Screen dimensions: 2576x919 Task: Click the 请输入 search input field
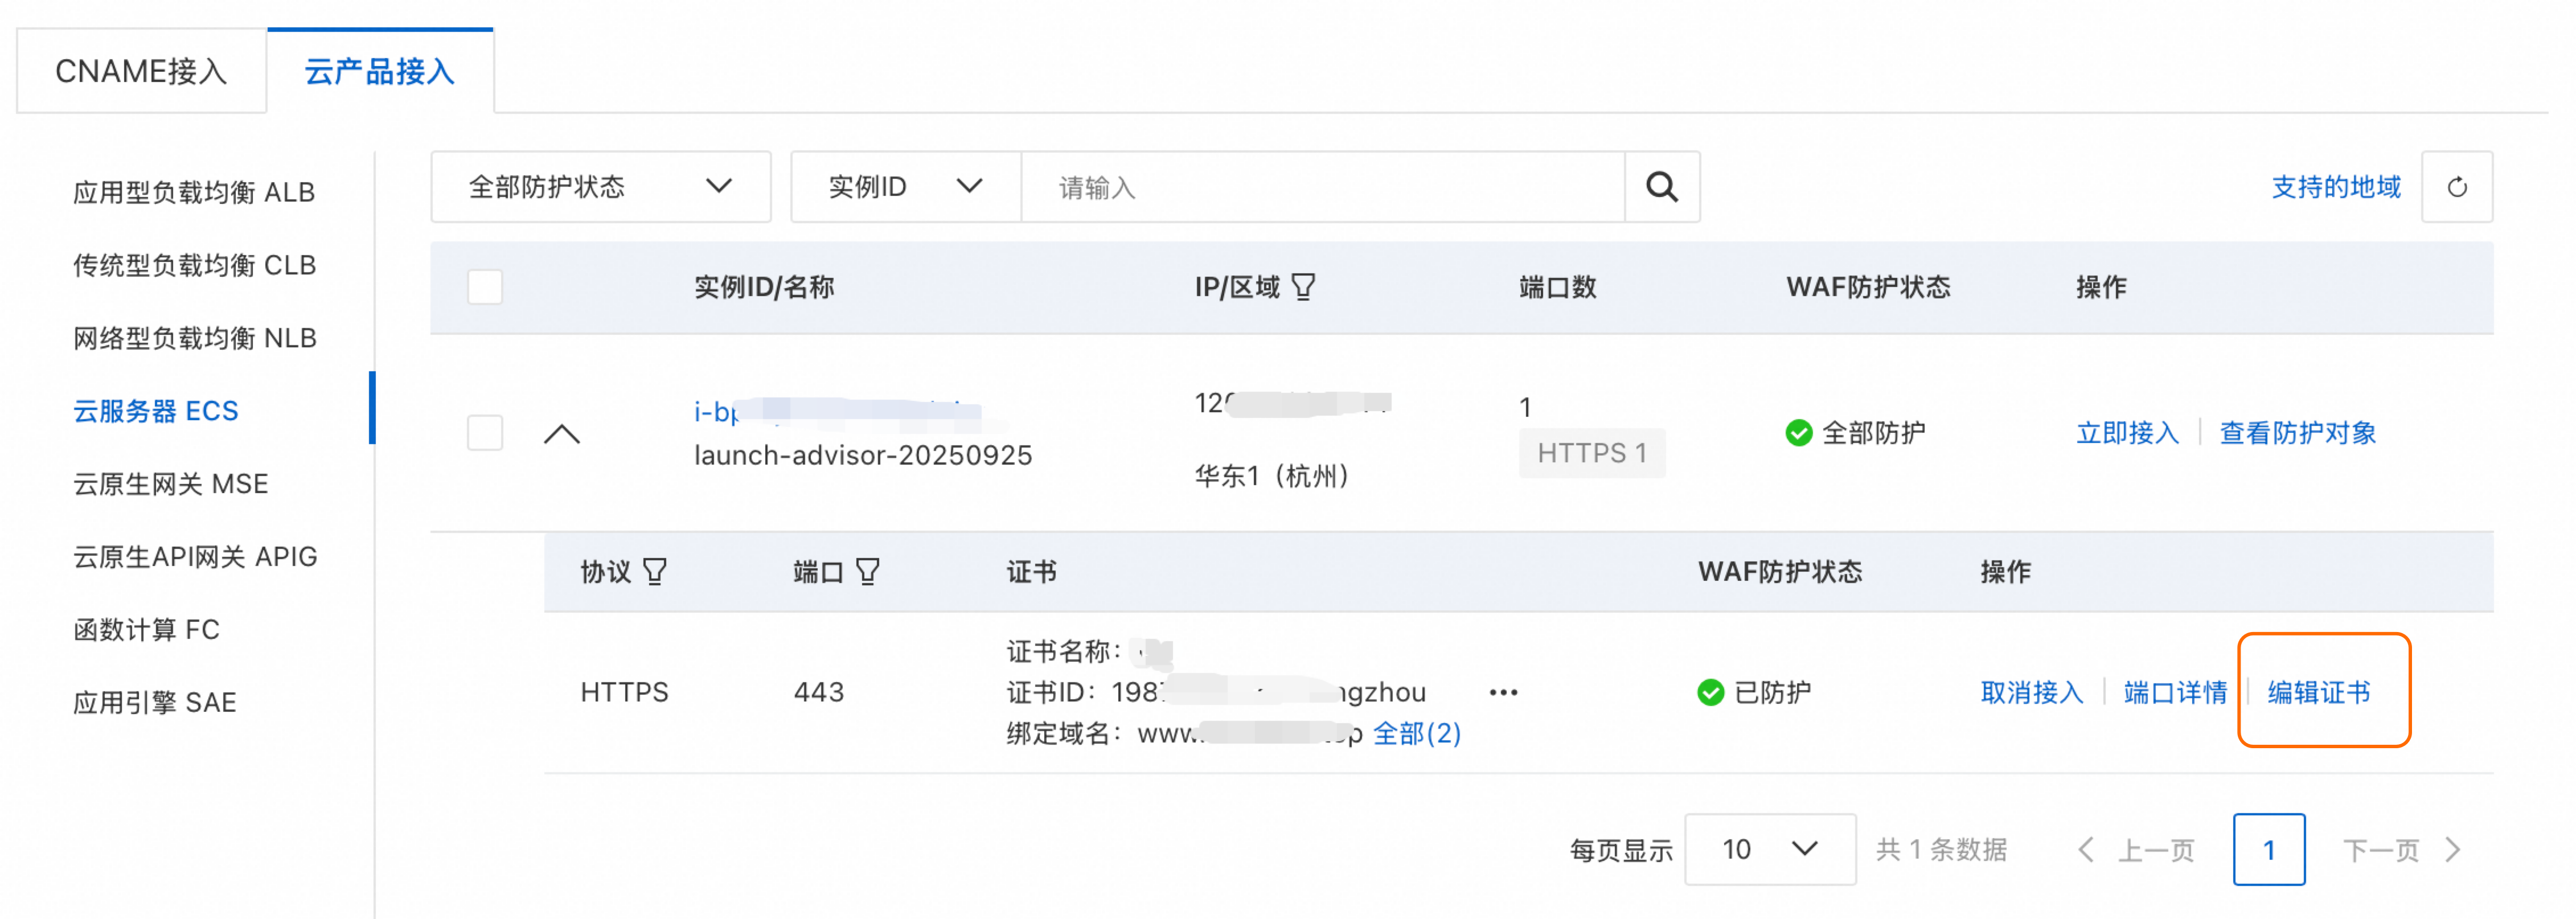[x=1320, y=187]
